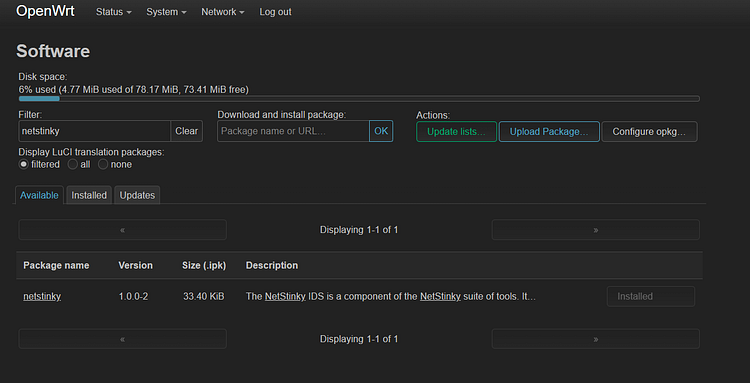750x383 pixels.
Task: Click the disk space usage progress bar
Action: point(359,98)
